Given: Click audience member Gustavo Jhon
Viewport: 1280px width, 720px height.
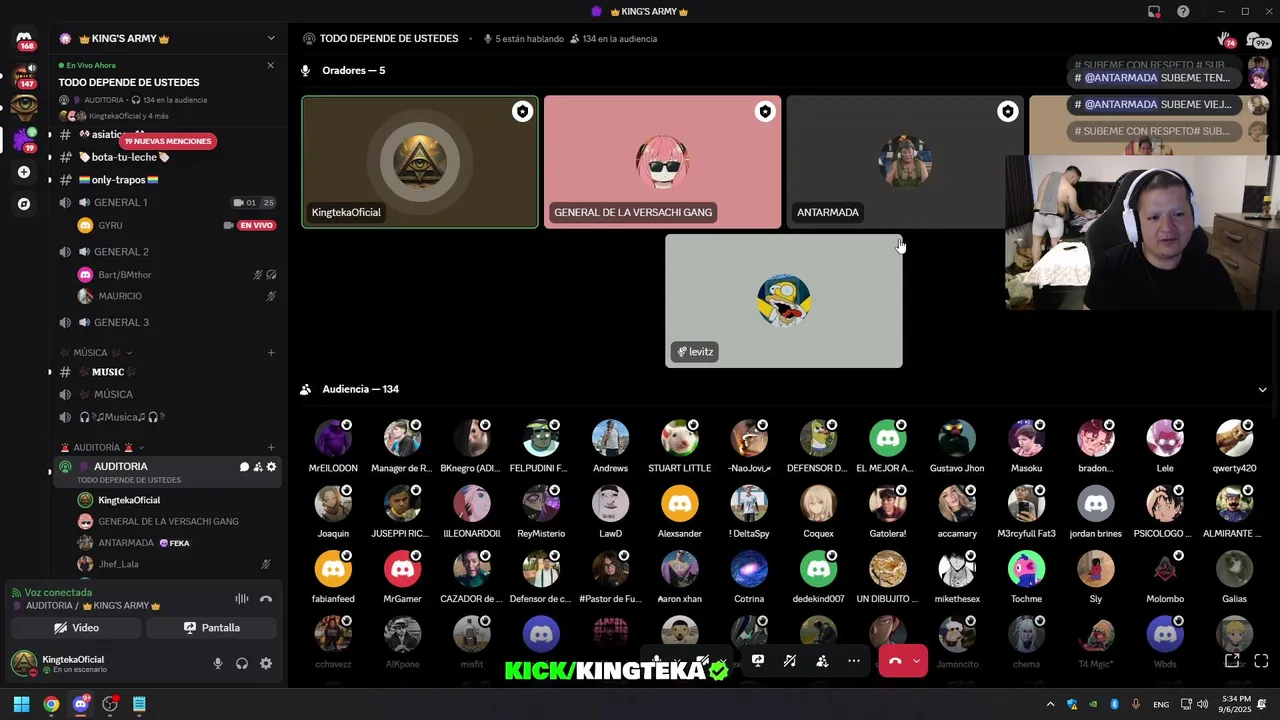Looking at the screenshot, I should (957, 447).
